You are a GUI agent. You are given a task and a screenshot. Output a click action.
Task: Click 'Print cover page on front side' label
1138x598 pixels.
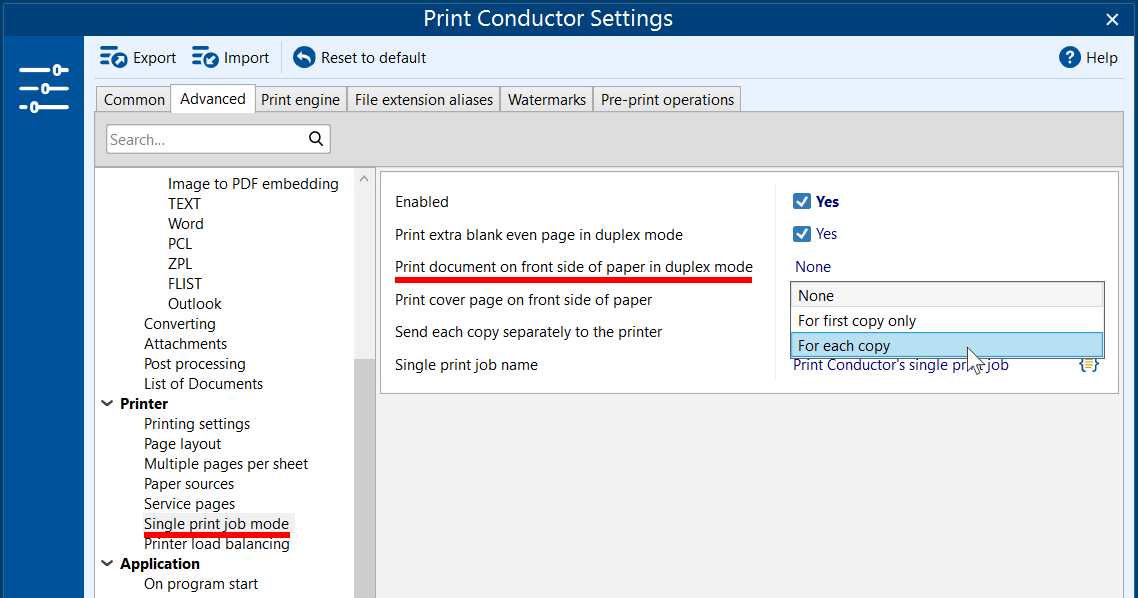(x=523, y=300)
